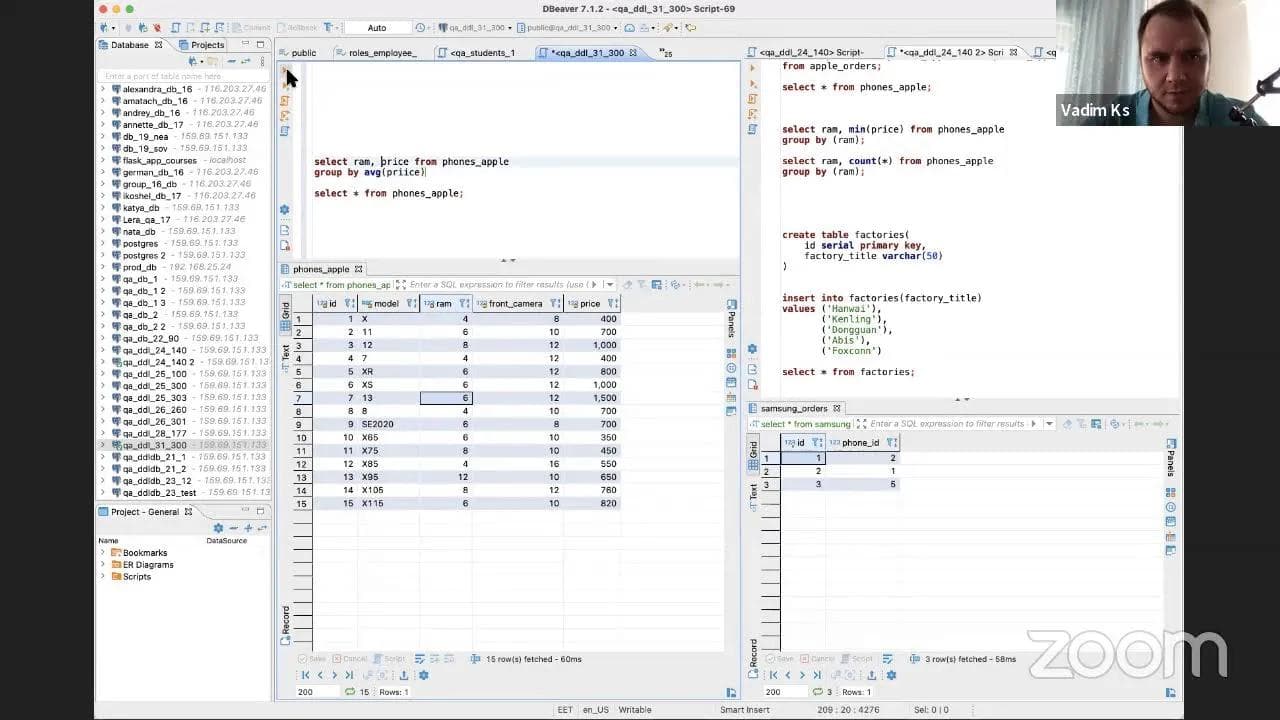This screenshot has height=720, width=1280.
Task: Click the Disconnect icon in the main toolbar
Action: coord(156,28)
